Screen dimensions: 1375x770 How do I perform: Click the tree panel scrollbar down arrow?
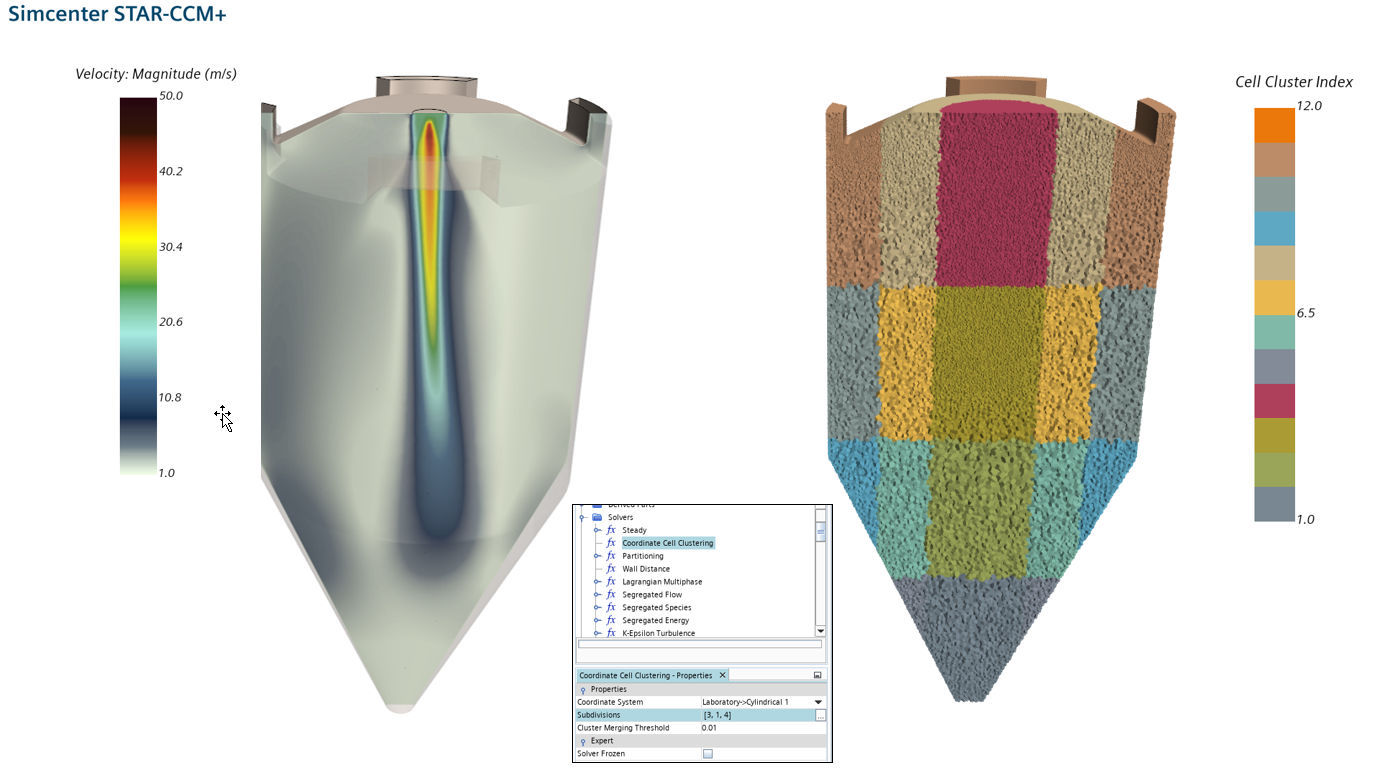point(820,631)
